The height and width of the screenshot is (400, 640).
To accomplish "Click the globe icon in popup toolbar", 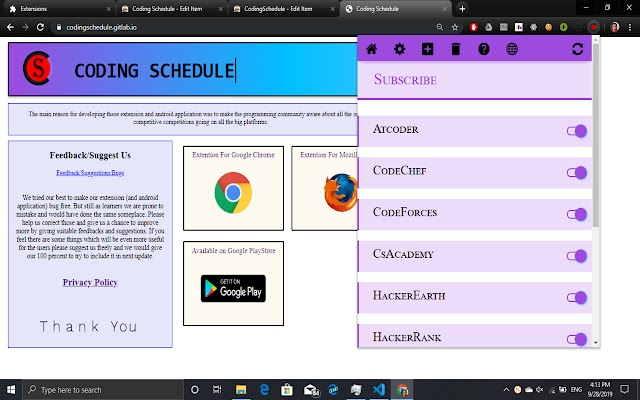I will [512, 49].
